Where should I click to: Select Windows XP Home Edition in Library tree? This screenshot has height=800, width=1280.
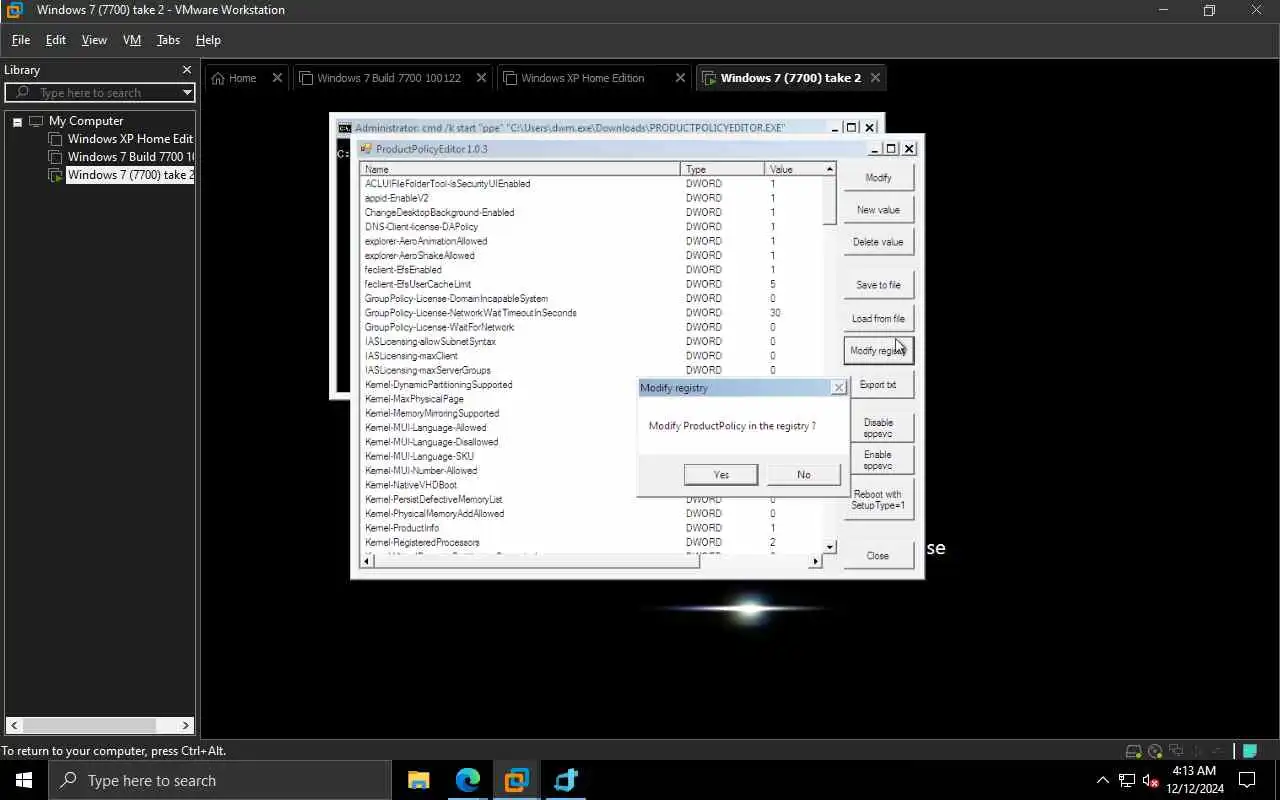[129, 139]
